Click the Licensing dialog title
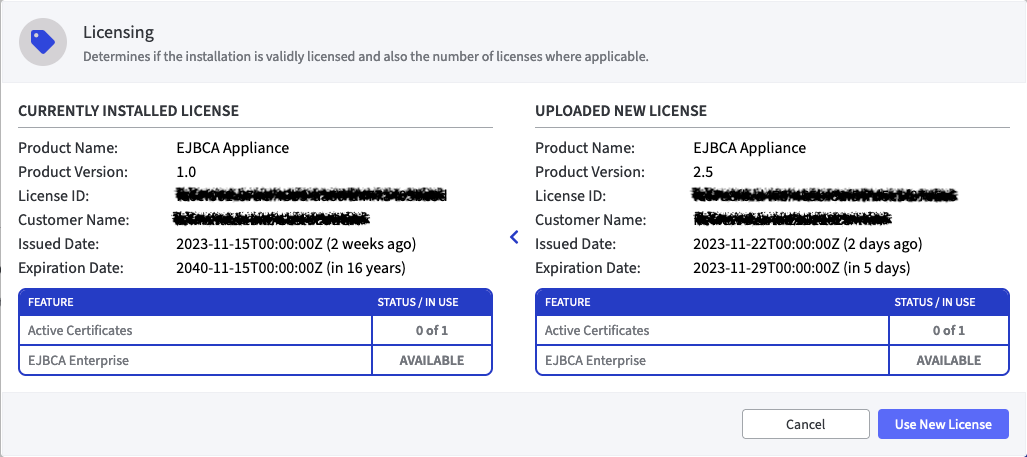This screenshot has height=457, width=1027. (118, 34)
